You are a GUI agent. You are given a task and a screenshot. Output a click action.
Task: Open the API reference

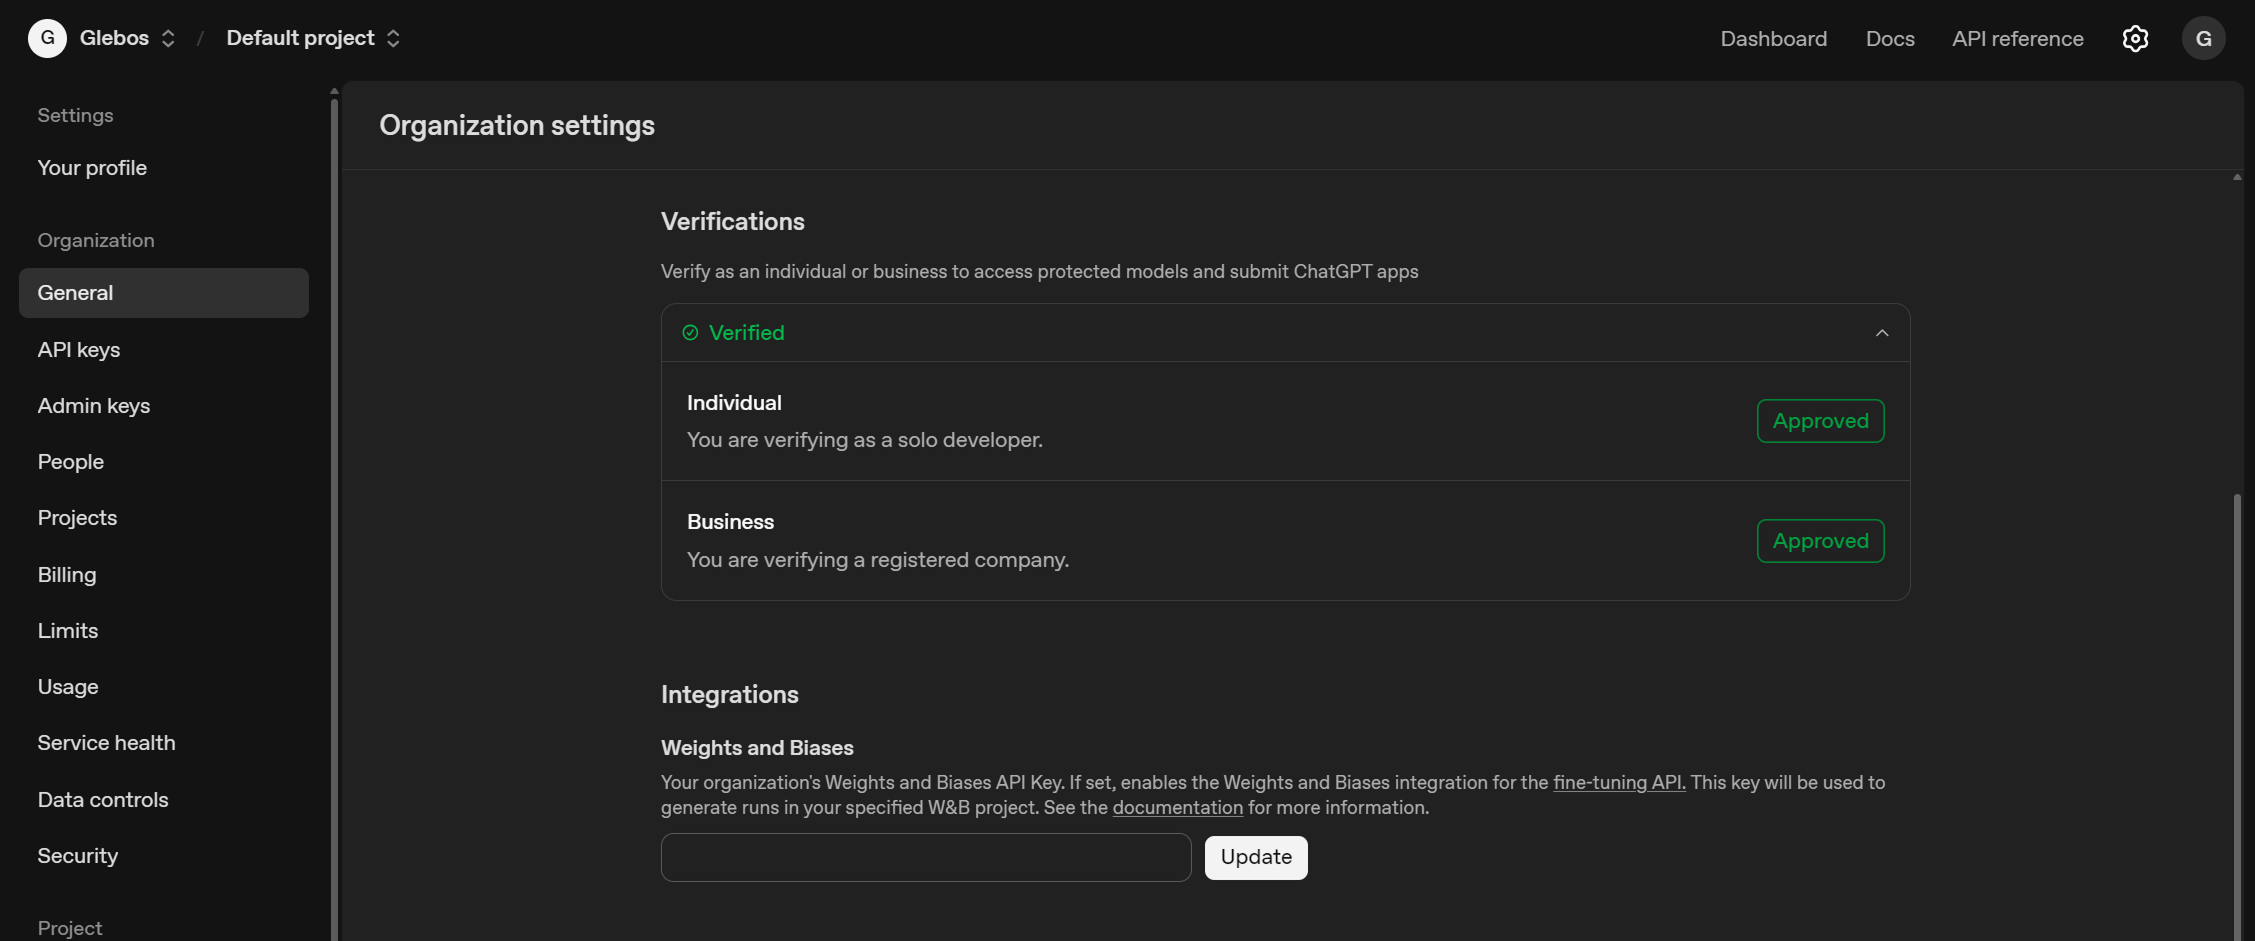2017,38
